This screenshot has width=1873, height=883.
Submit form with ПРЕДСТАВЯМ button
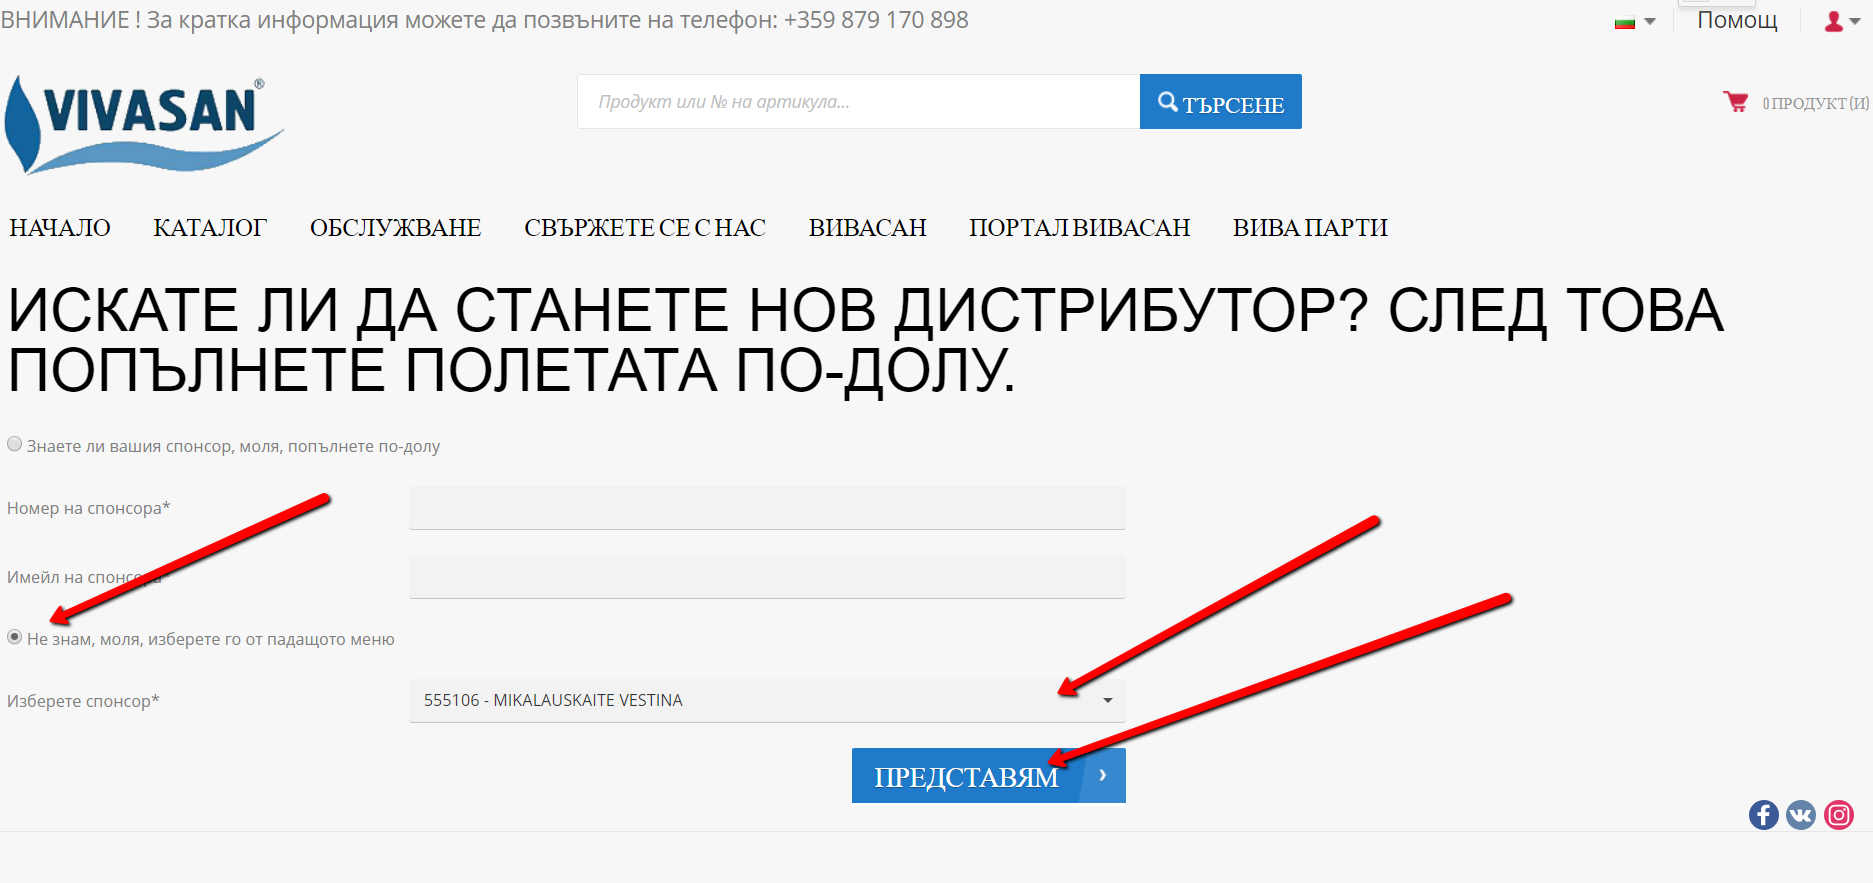[x=989, y=776]
